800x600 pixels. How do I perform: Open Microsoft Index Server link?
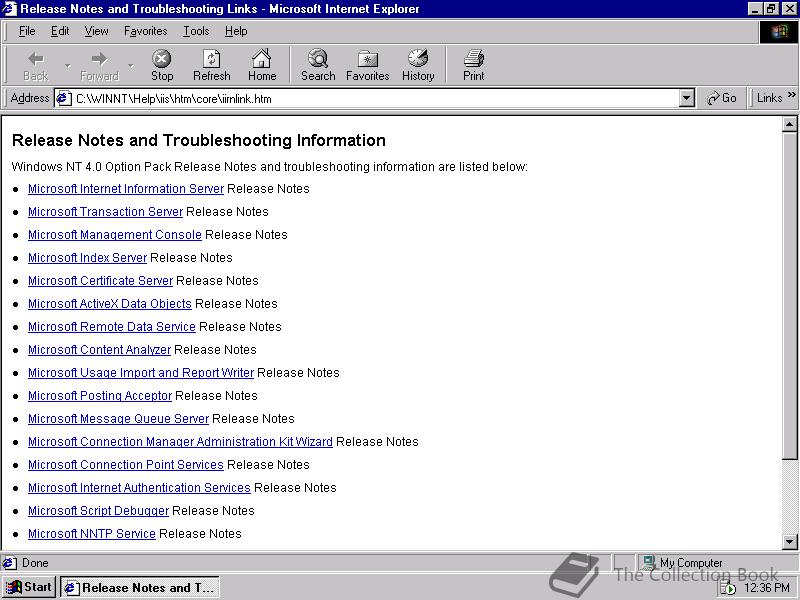coord(87,258)
